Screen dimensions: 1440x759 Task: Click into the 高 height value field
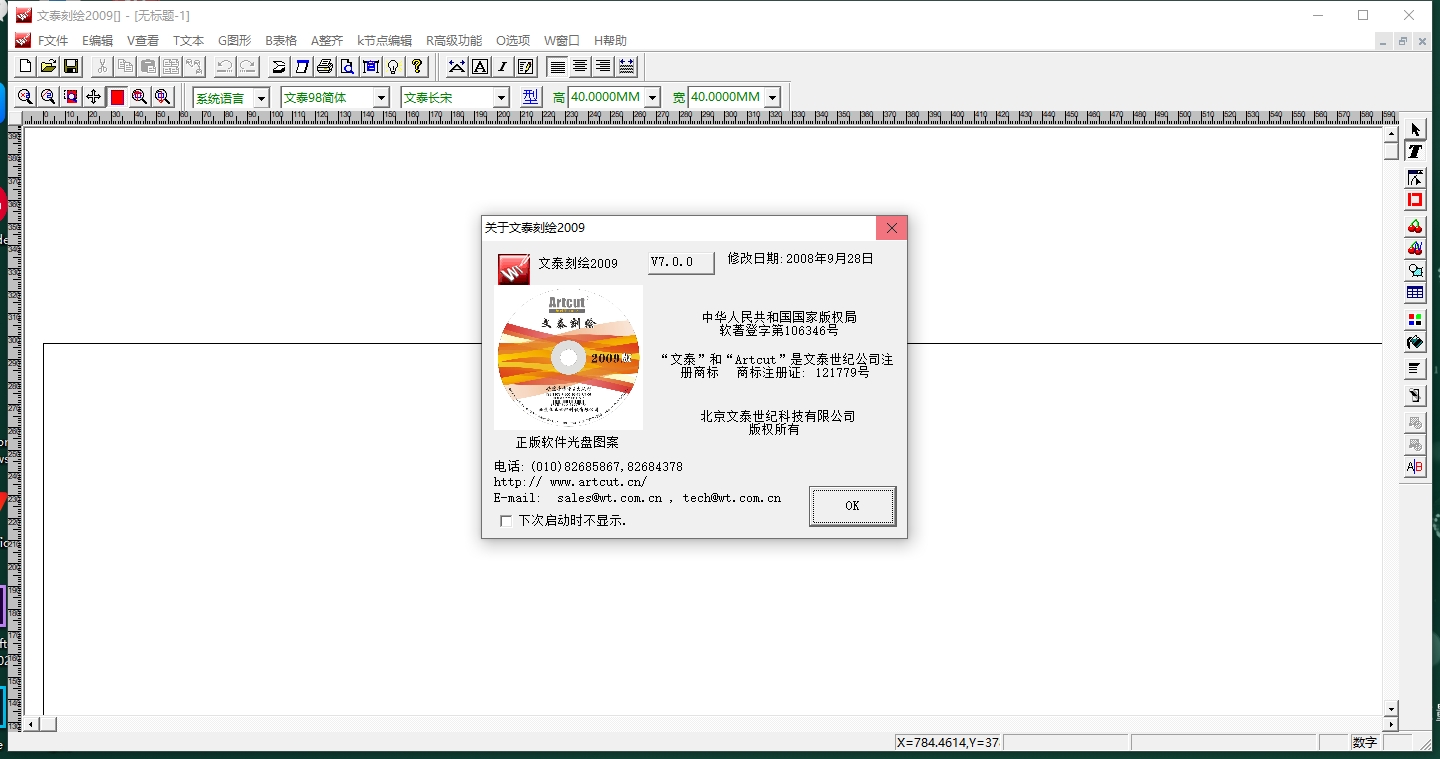point(606,98)
